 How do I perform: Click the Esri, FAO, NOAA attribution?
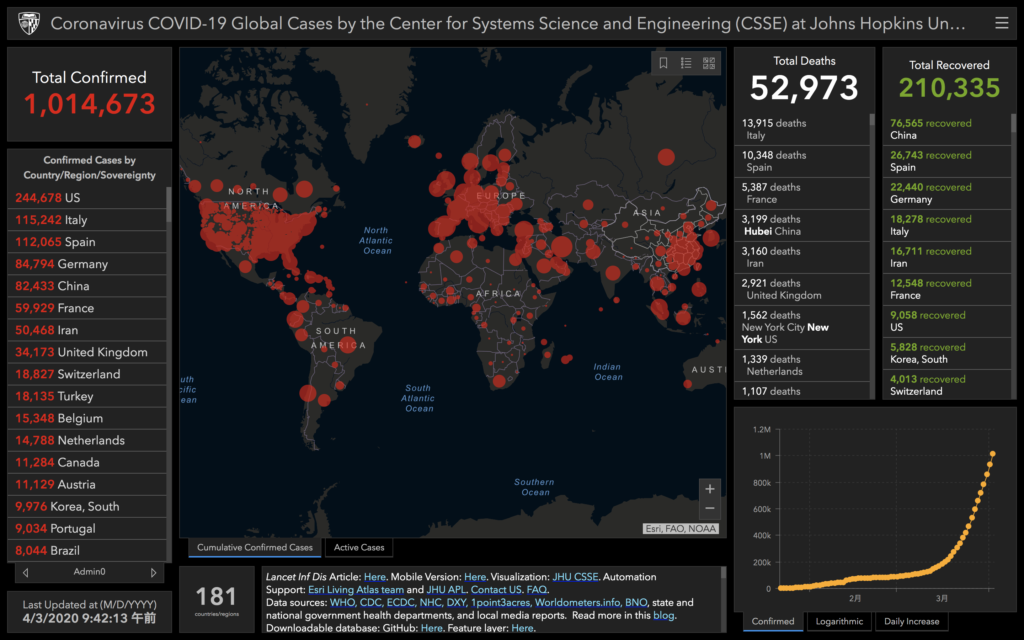(680, 529)
